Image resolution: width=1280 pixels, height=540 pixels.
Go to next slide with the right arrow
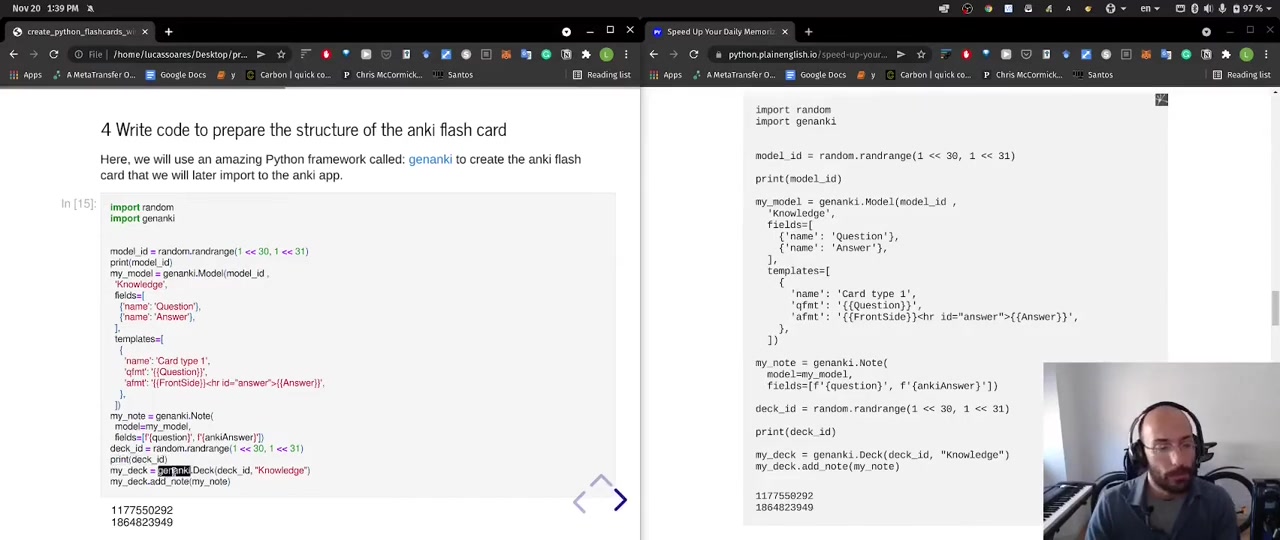[620, 500]
